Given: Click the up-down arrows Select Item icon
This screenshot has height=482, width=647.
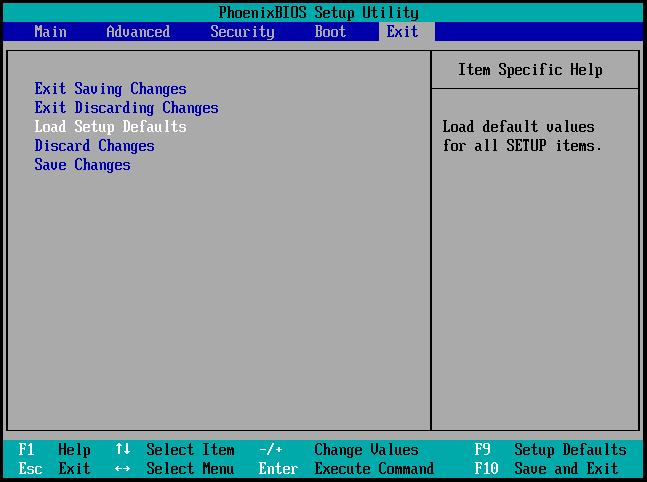Looking at the screenshot, I should pos(123,449).
